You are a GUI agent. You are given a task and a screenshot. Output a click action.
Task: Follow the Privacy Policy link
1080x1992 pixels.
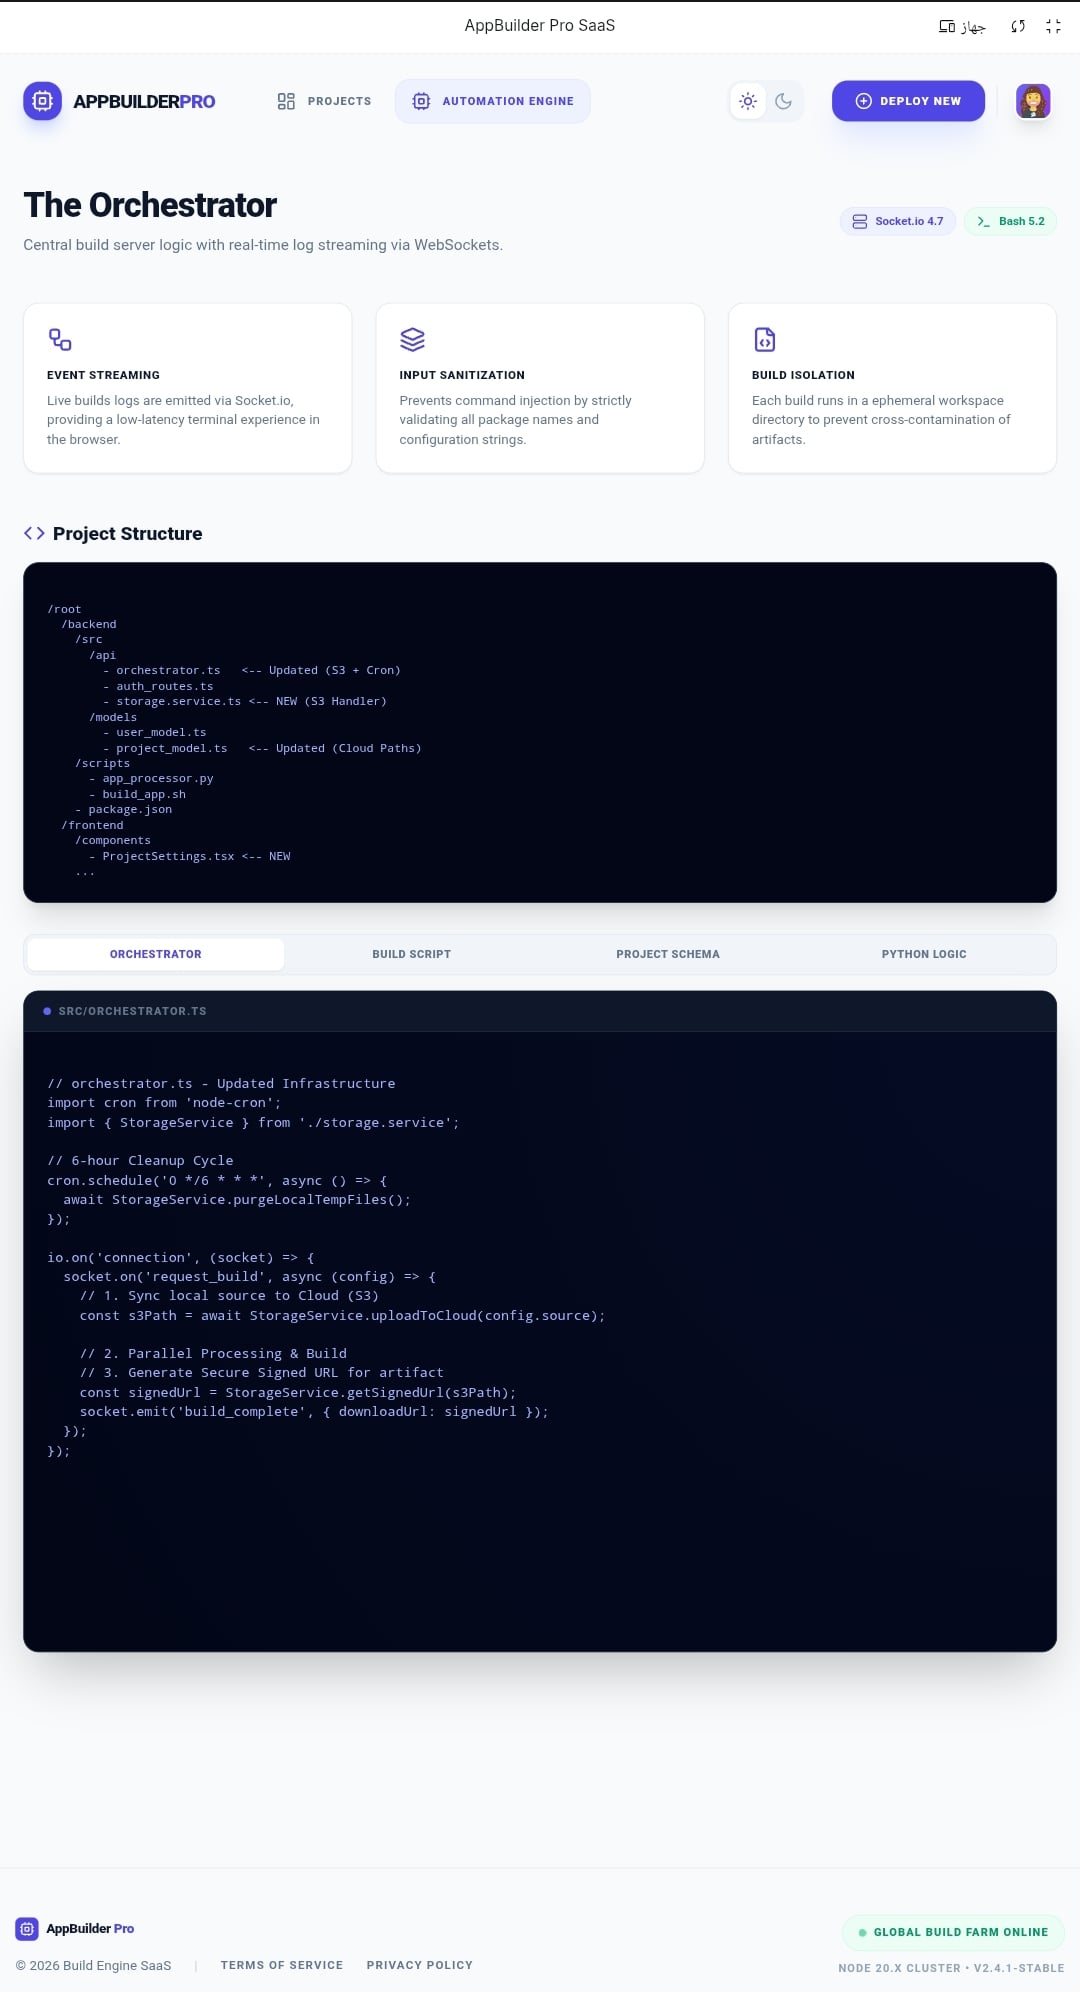pos(420,1965)
